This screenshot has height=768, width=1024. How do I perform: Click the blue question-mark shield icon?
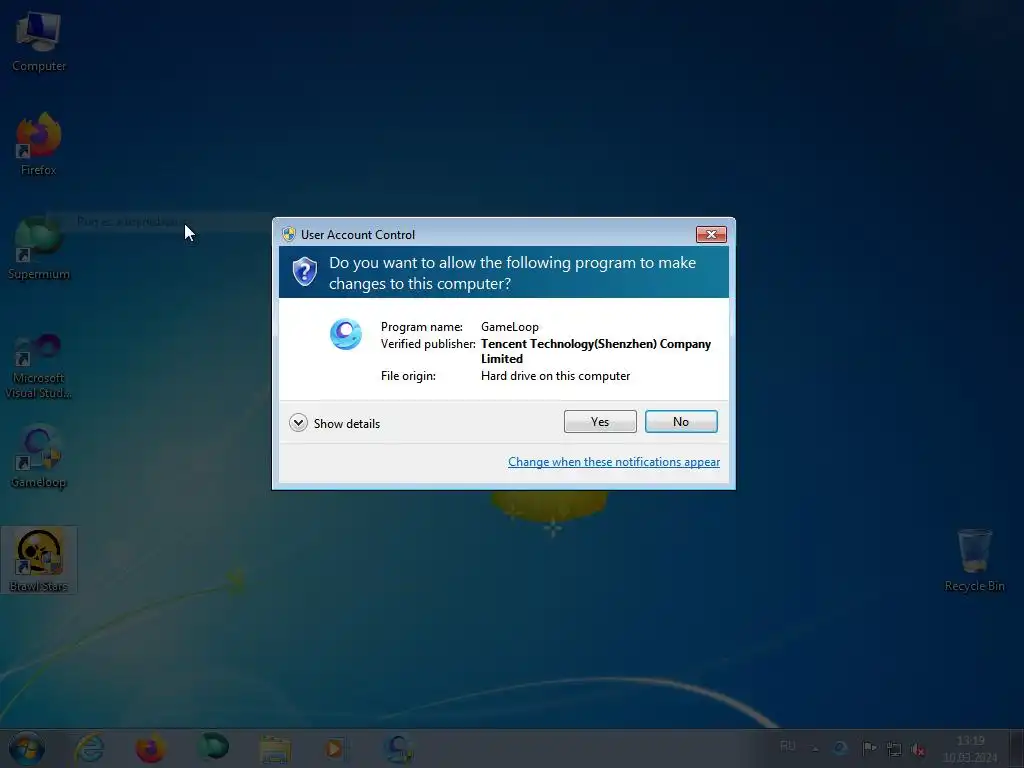tap(304, 272)
